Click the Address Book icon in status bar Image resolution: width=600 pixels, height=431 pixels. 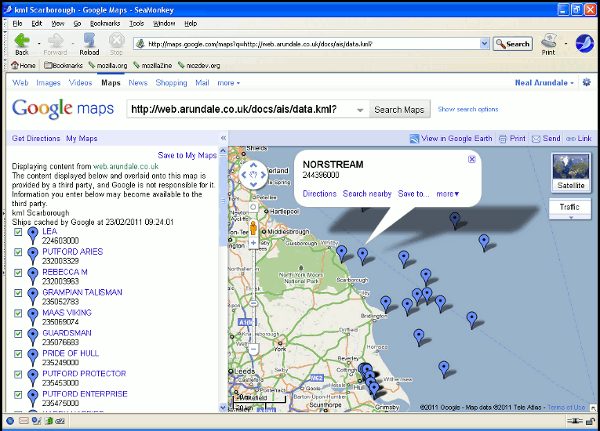coord(49,421)
